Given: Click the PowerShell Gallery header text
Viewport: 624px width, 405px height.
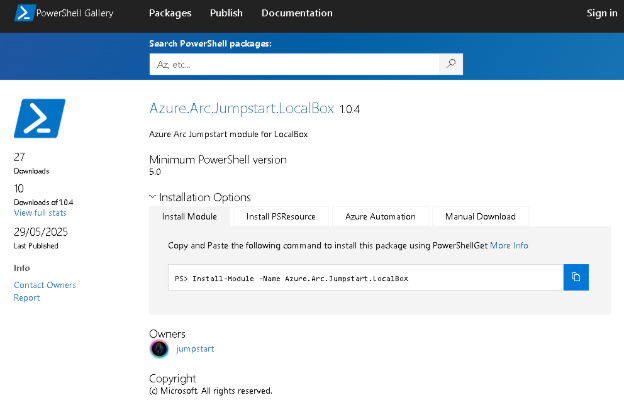Looking at the screenshot, I should coord(74,13).
